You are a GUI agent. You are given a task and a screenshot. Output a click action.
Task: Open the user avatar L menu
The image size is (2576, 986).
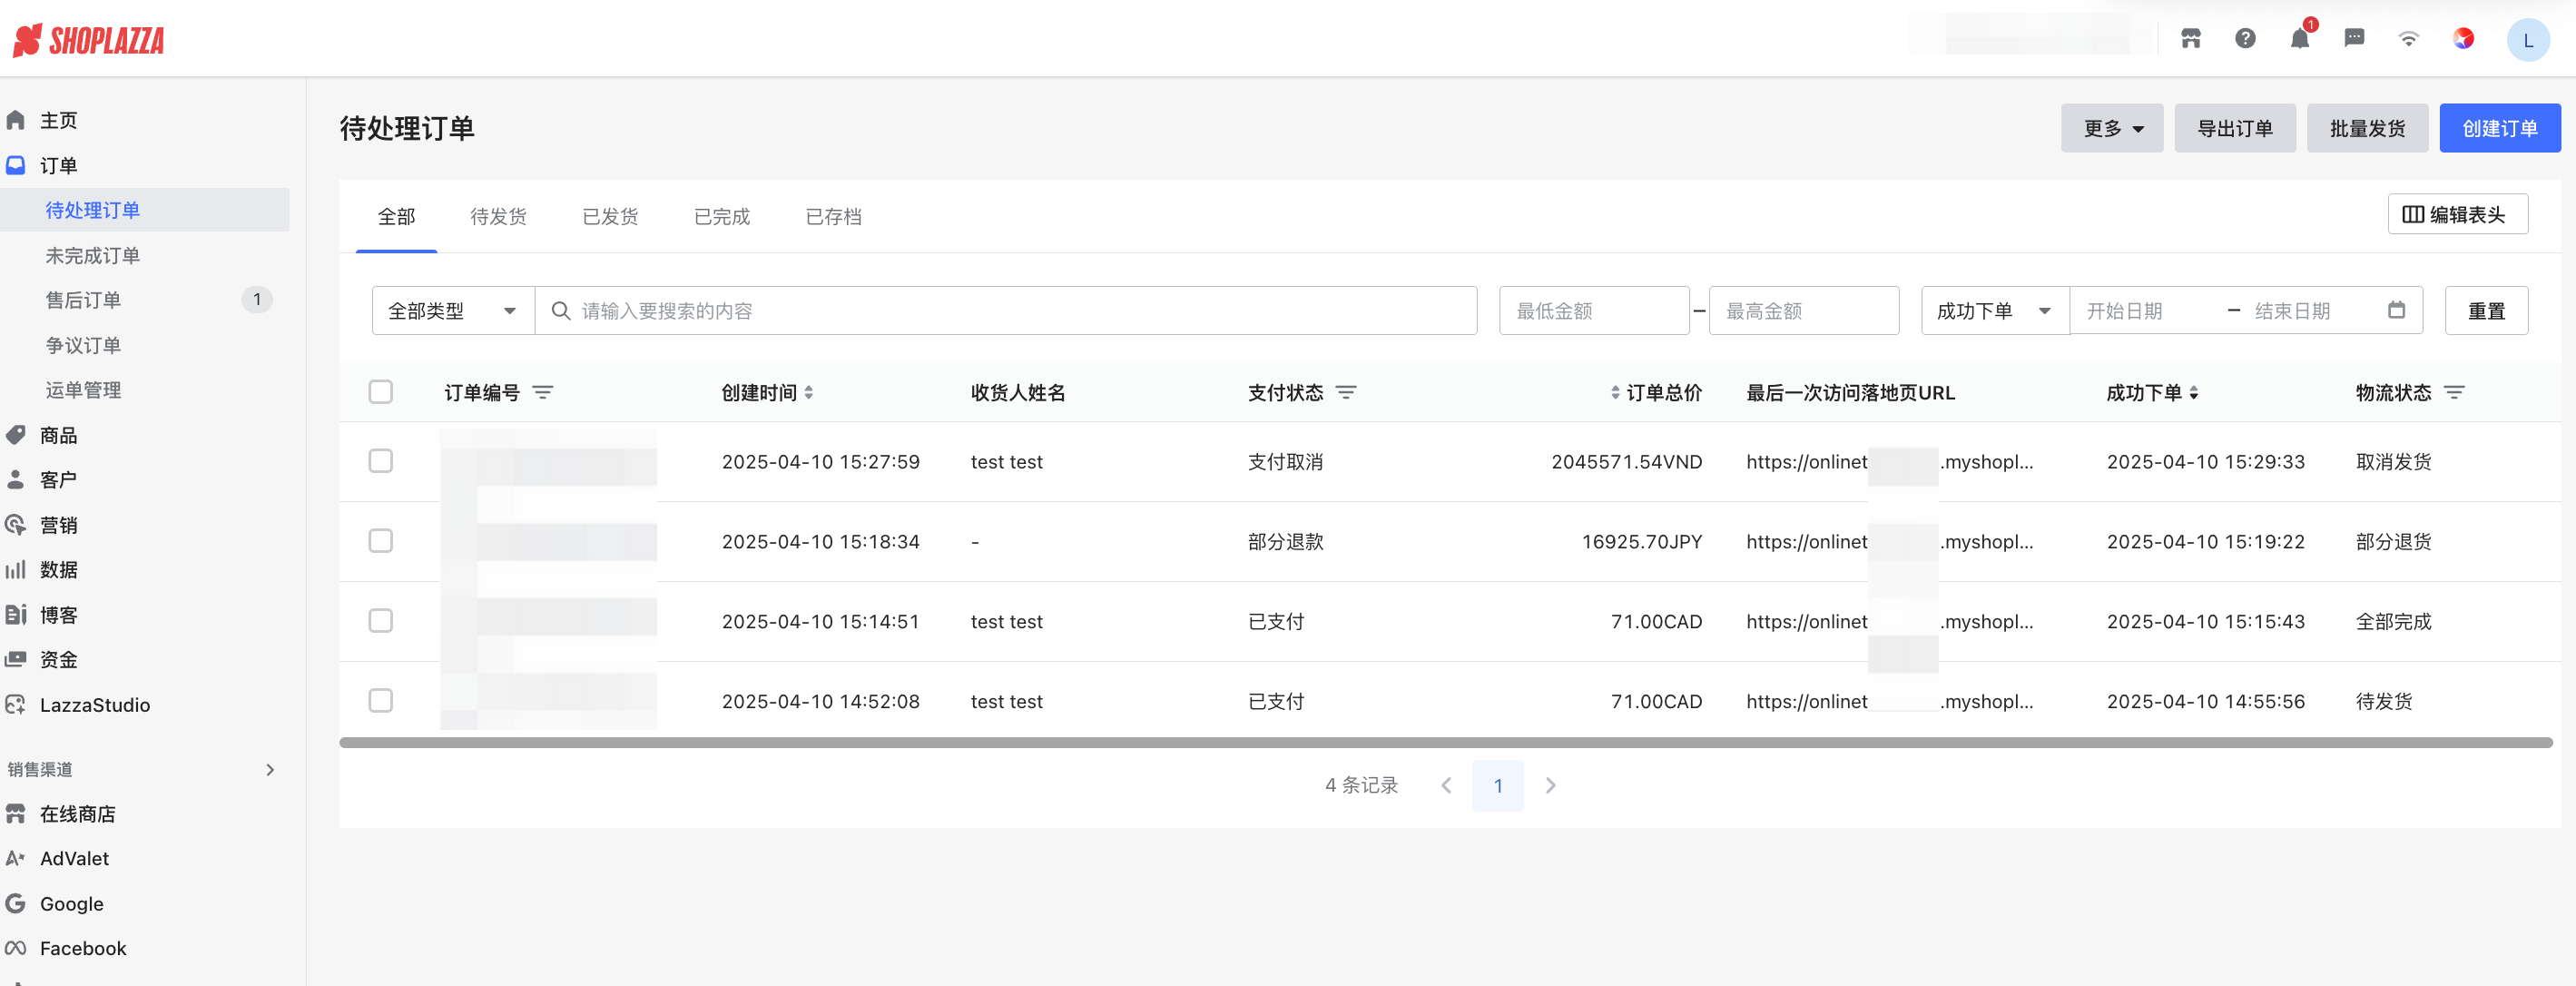pos(2527,40)
